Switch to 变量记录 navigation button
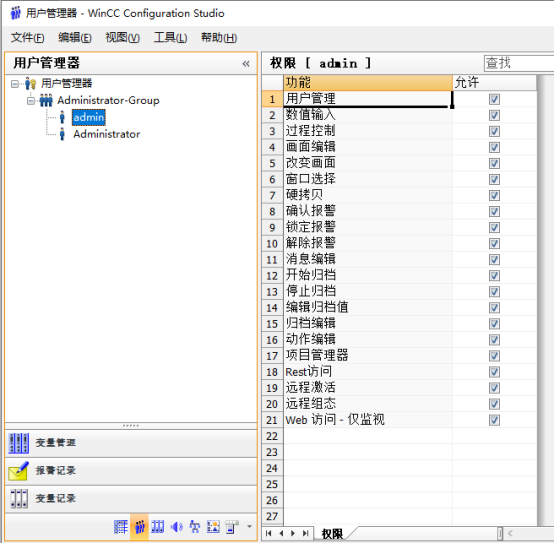 tap(131, 498)
